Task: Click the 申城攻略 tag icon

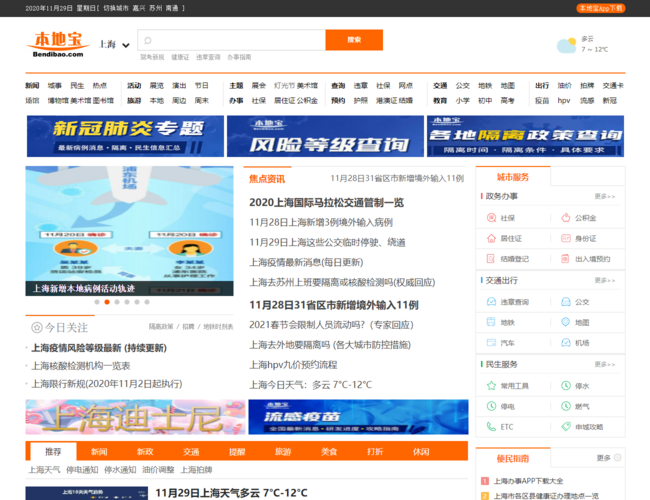Action: (566, 427)
